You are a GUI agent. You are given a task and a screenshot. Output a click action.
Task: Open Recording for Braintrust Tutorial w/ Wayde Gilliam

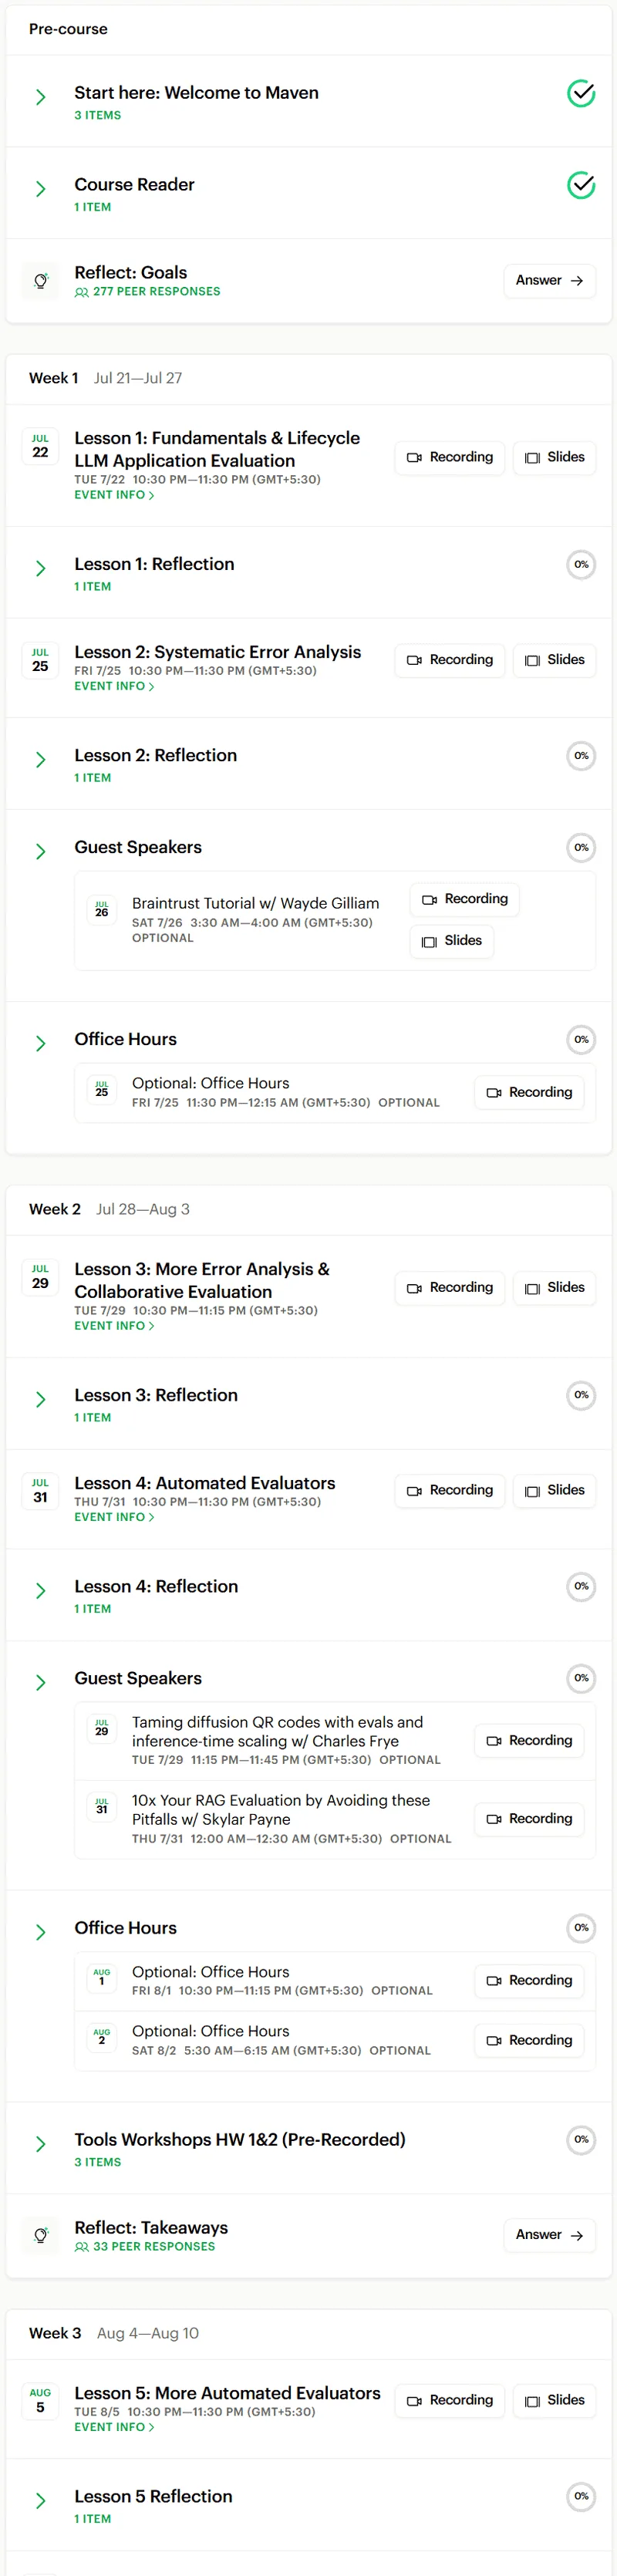click(x=465, y=899)
